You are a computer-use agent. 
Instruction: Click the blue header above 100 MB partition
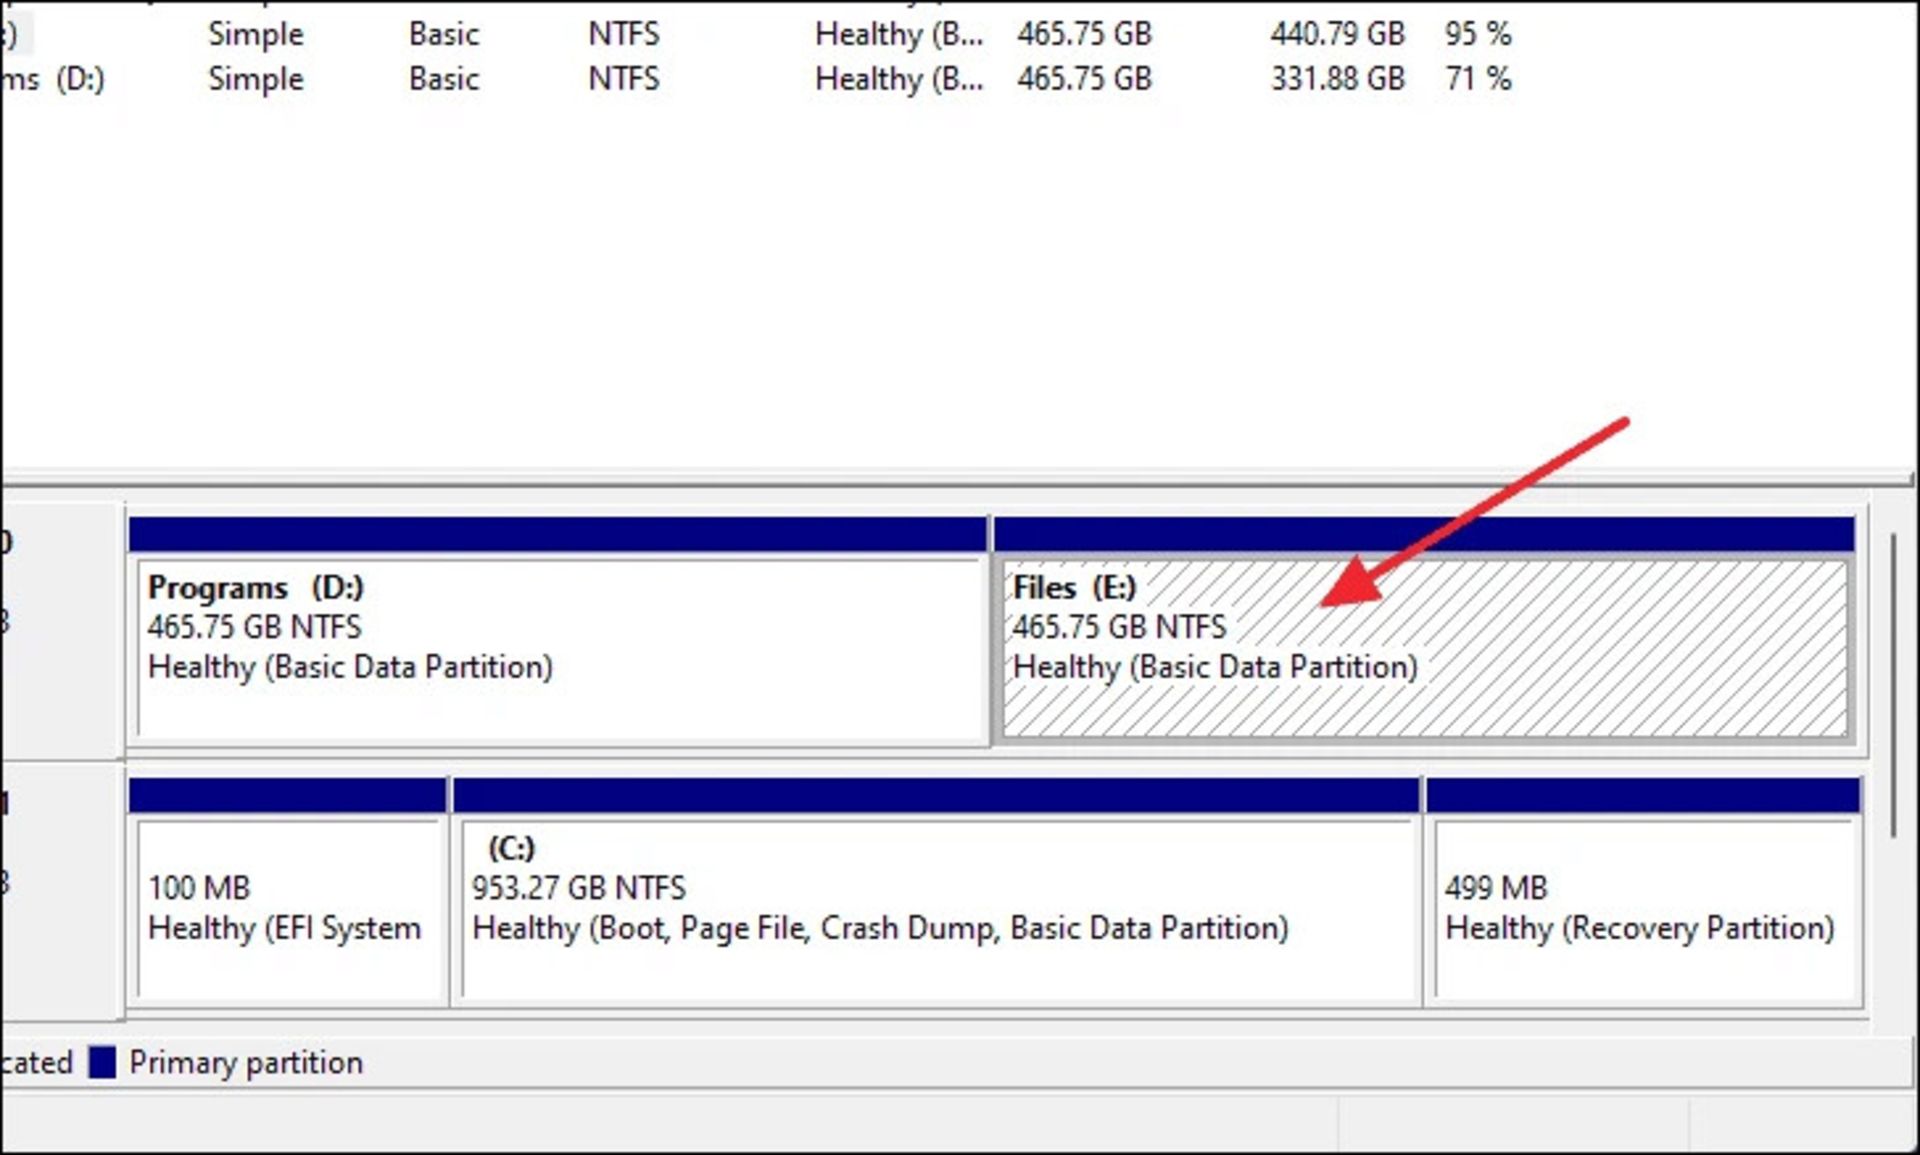tap(288, 796)
